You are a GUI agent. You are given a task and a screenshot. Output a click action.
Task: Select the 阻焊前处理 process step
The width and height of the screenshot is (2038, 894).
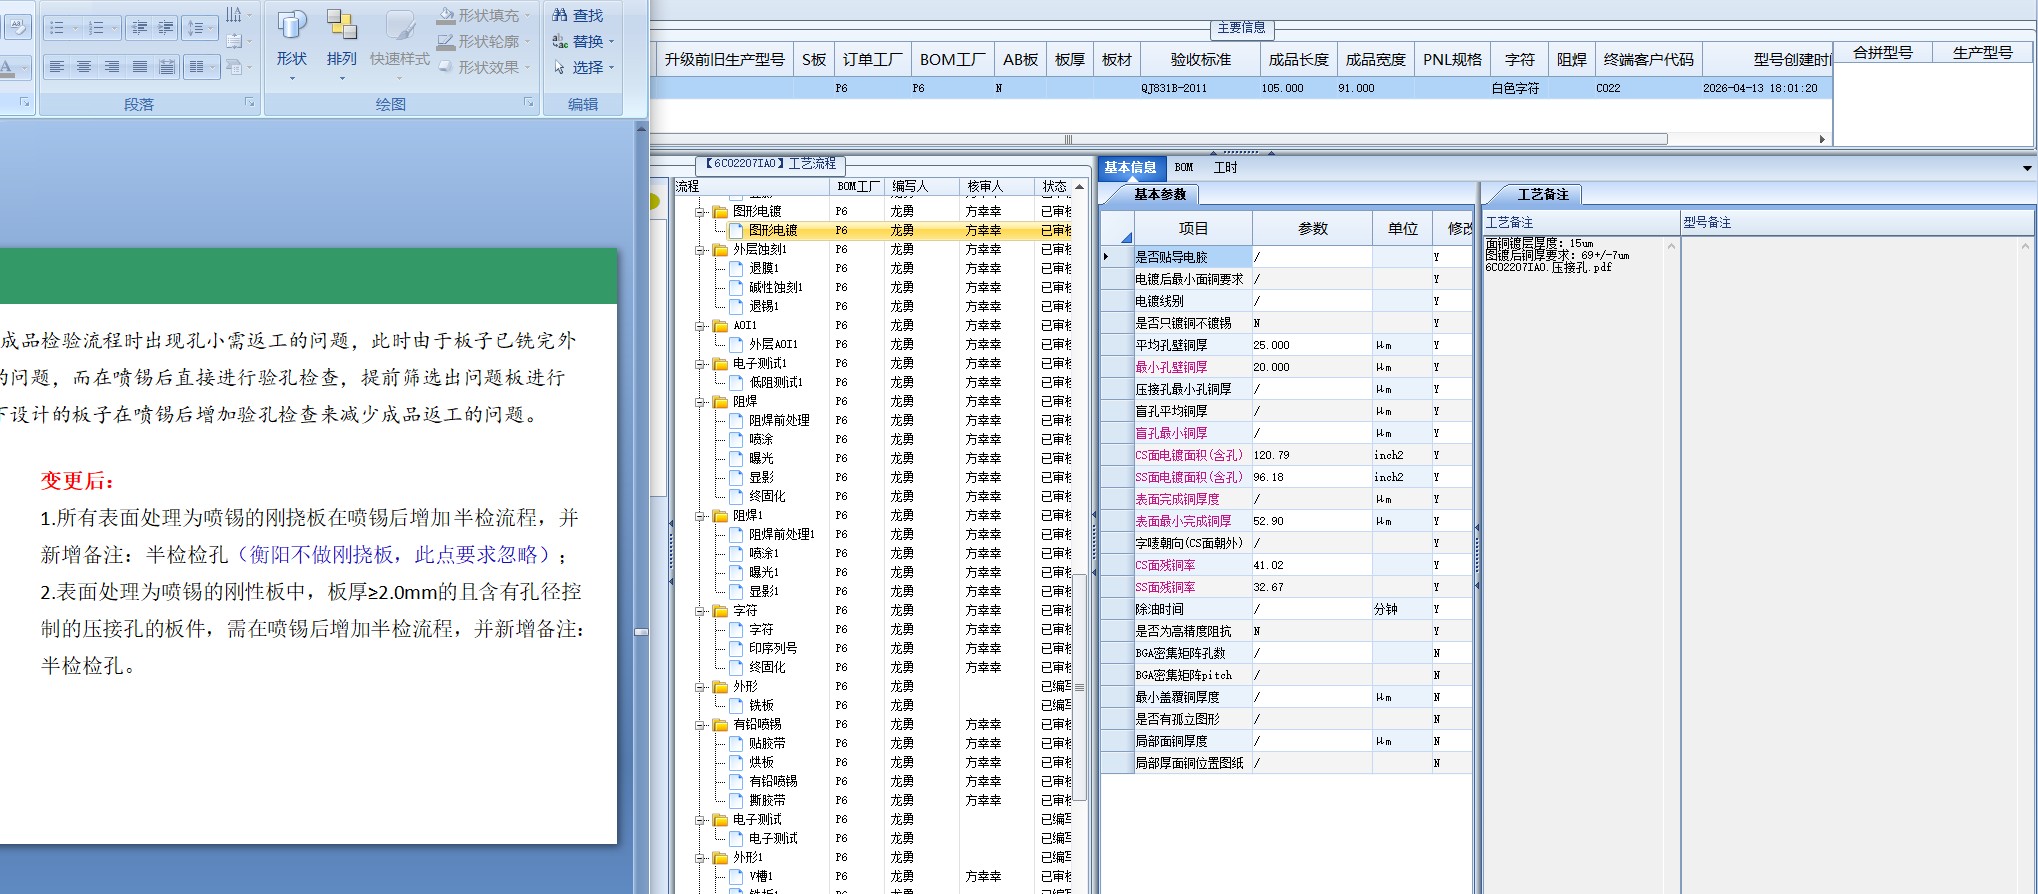tap(779, 421)
